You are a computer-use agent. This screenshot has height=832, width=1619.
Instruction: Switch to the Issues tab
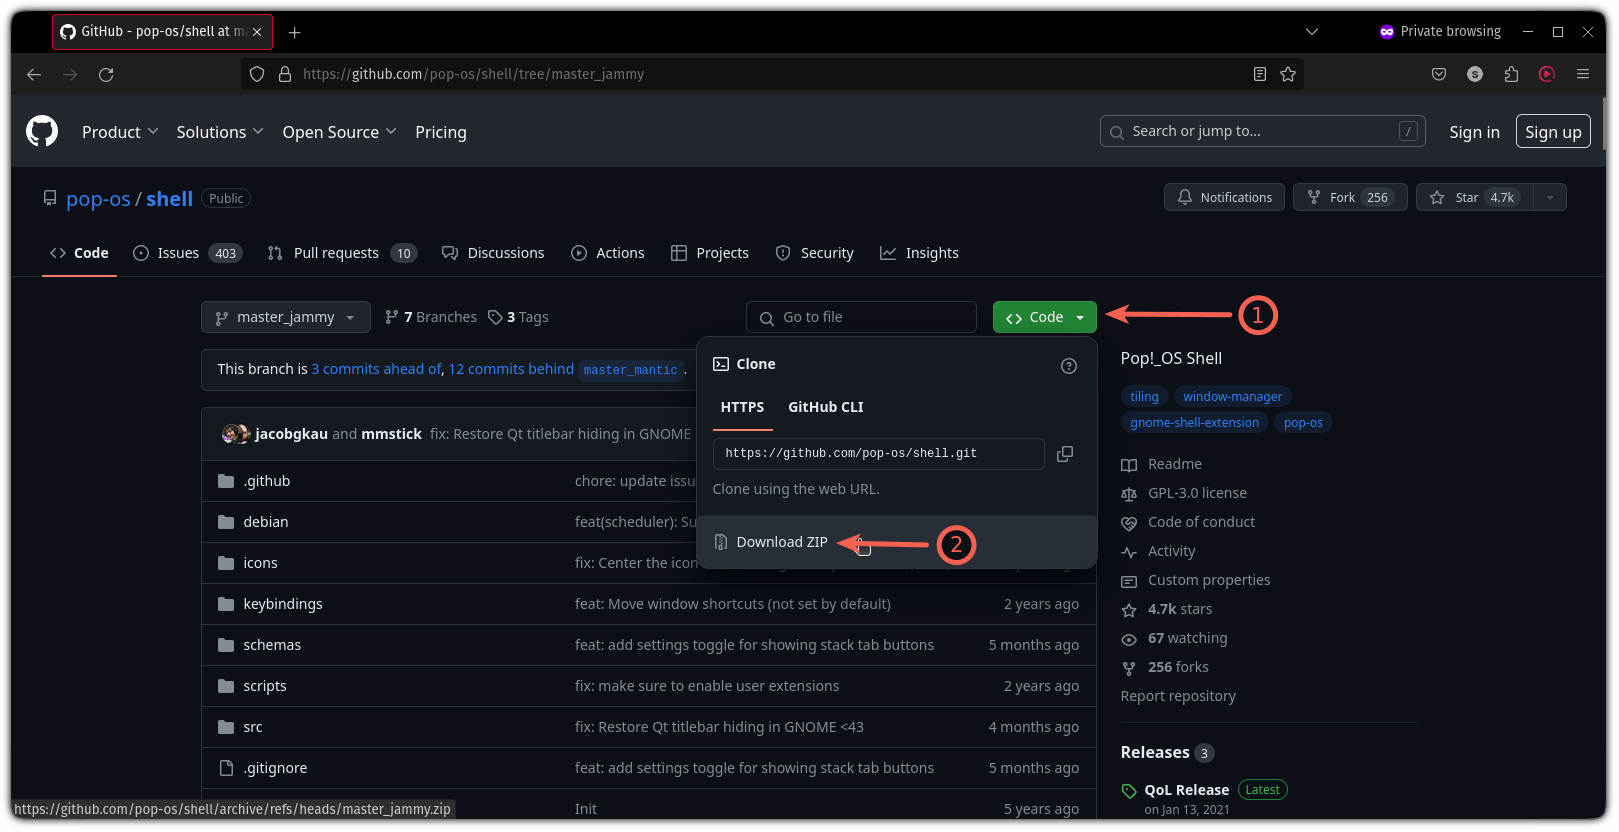(x=187, y=253)
